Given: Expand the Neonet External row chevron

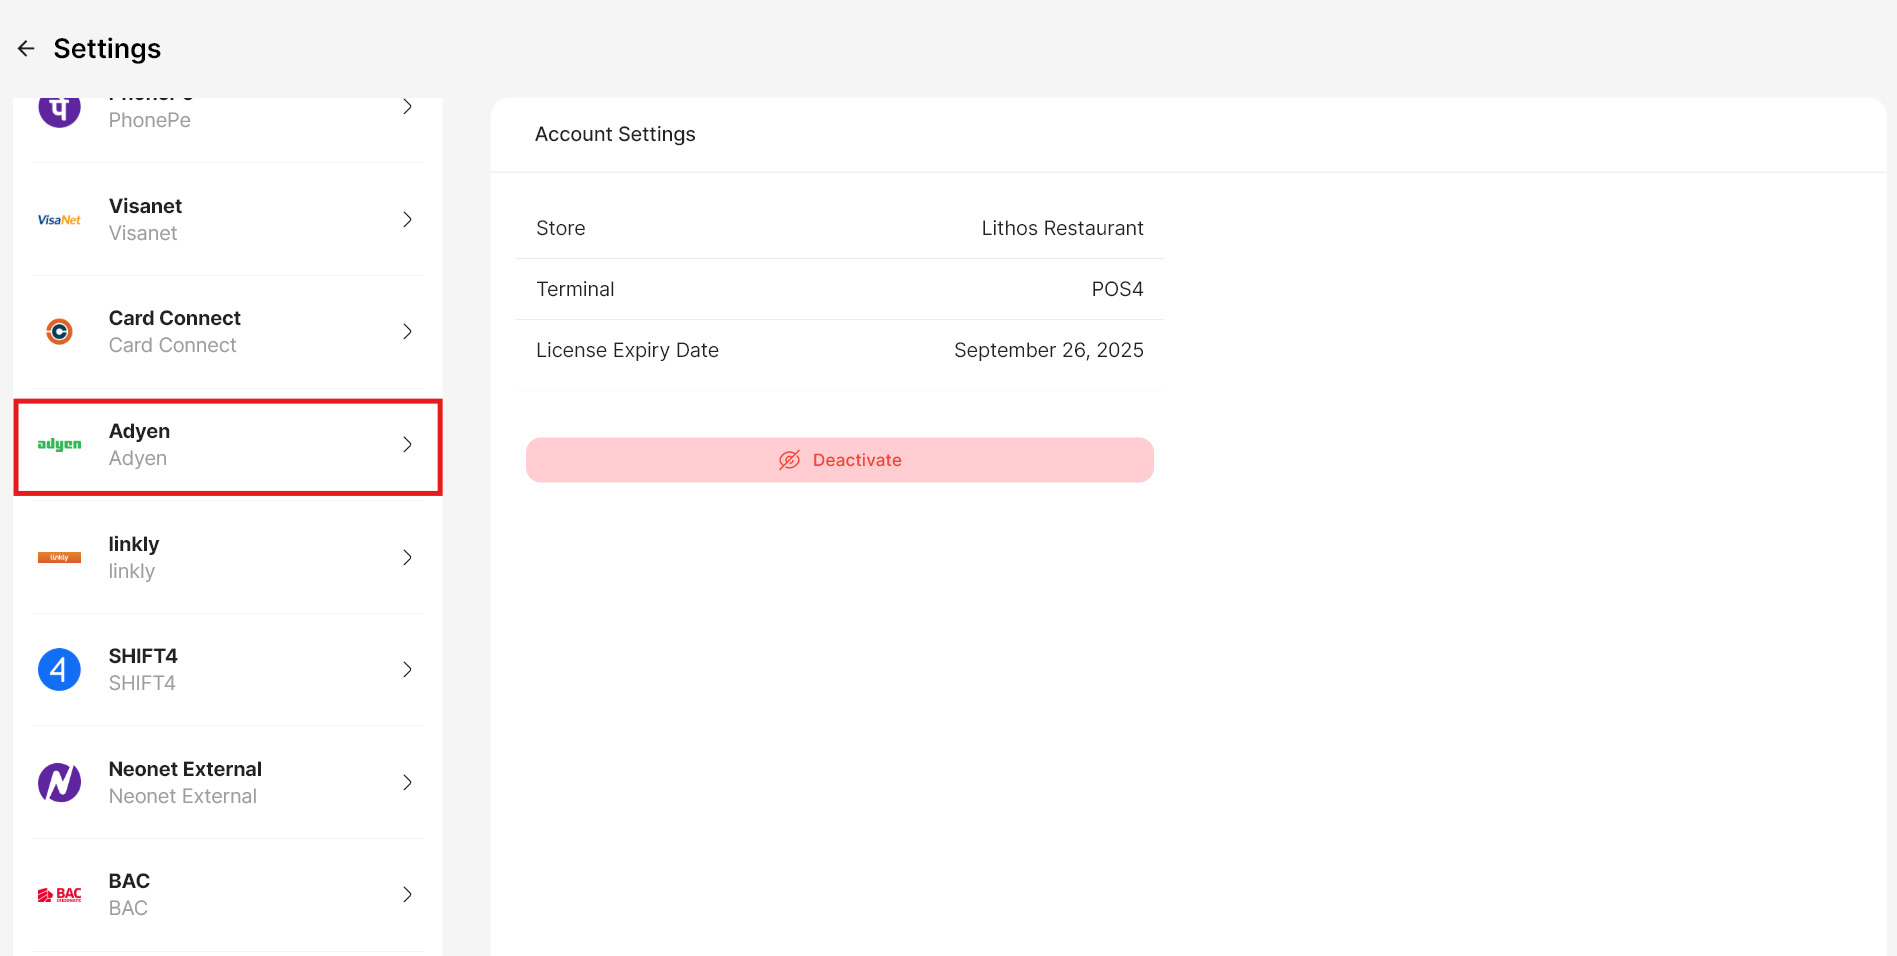Looking at the screenshot, I should click(407, 782).
